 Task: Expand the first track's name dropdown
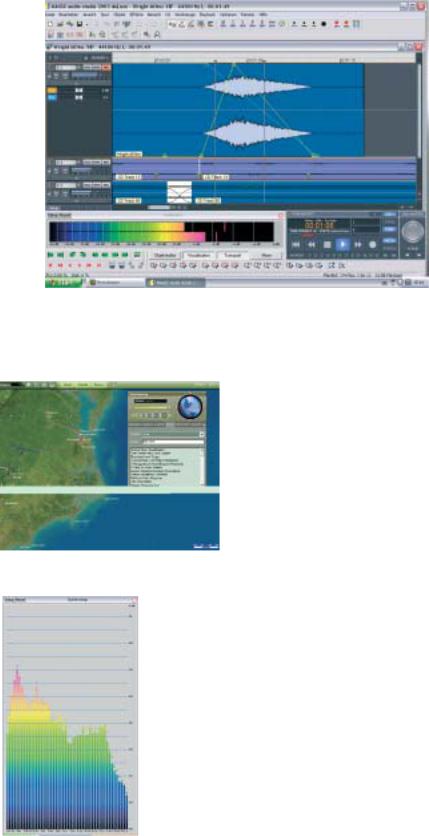(x=68, y=67)
